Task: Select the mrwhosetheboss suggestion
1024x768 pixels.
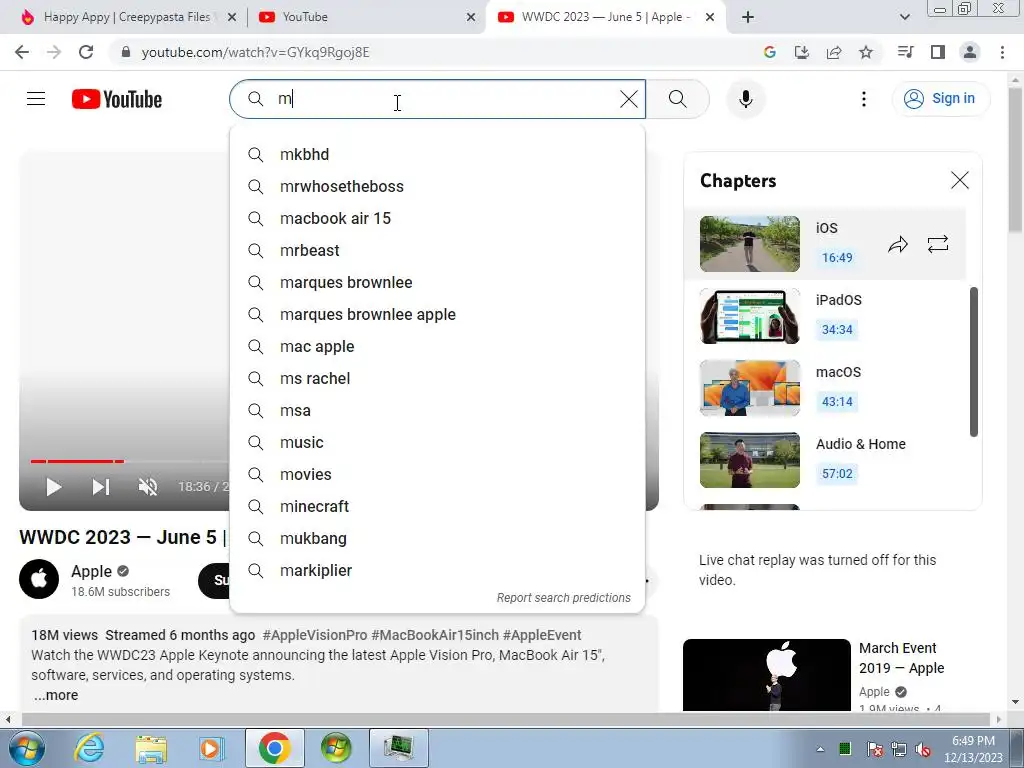Action: click(x=437, y=186)
